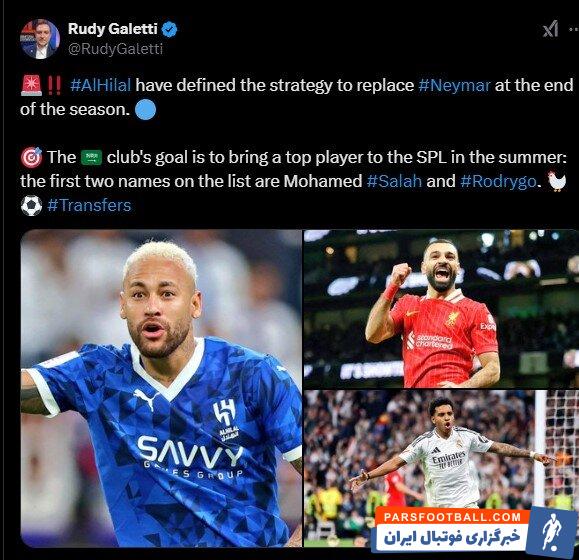The height and width of the screenshot is (560, 579).
Task: Open the Grok xI icon
Action: coord(550,30)
